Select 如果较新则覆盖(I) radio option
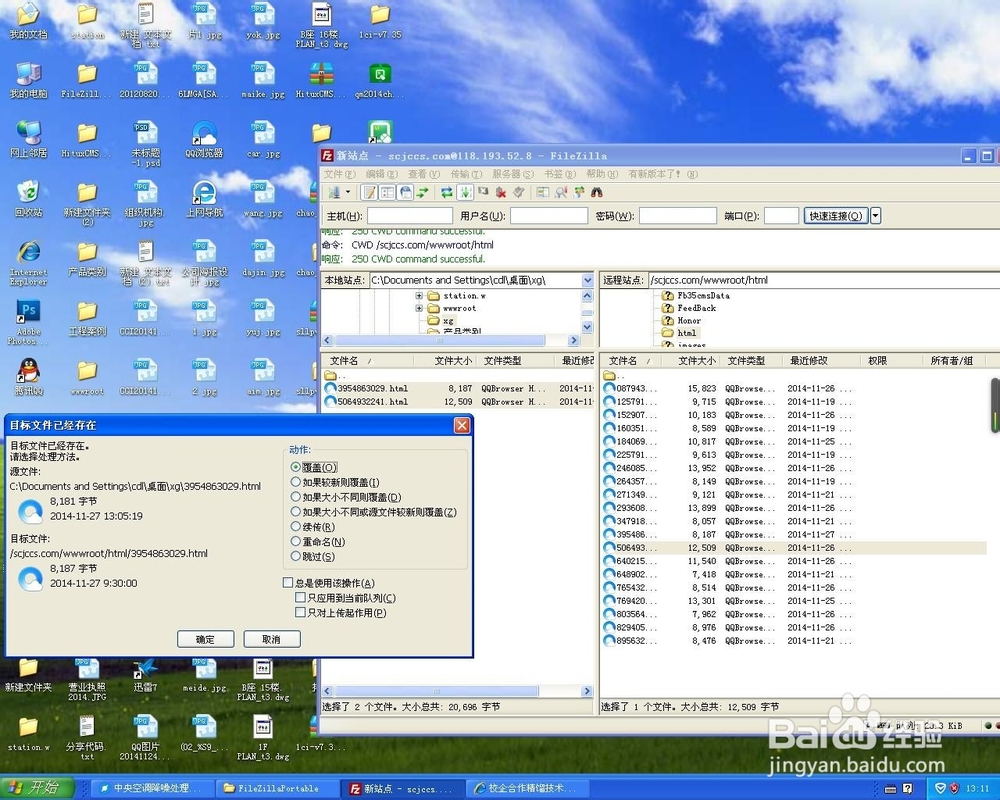1000x800 pixels. [x=295, y=482]
